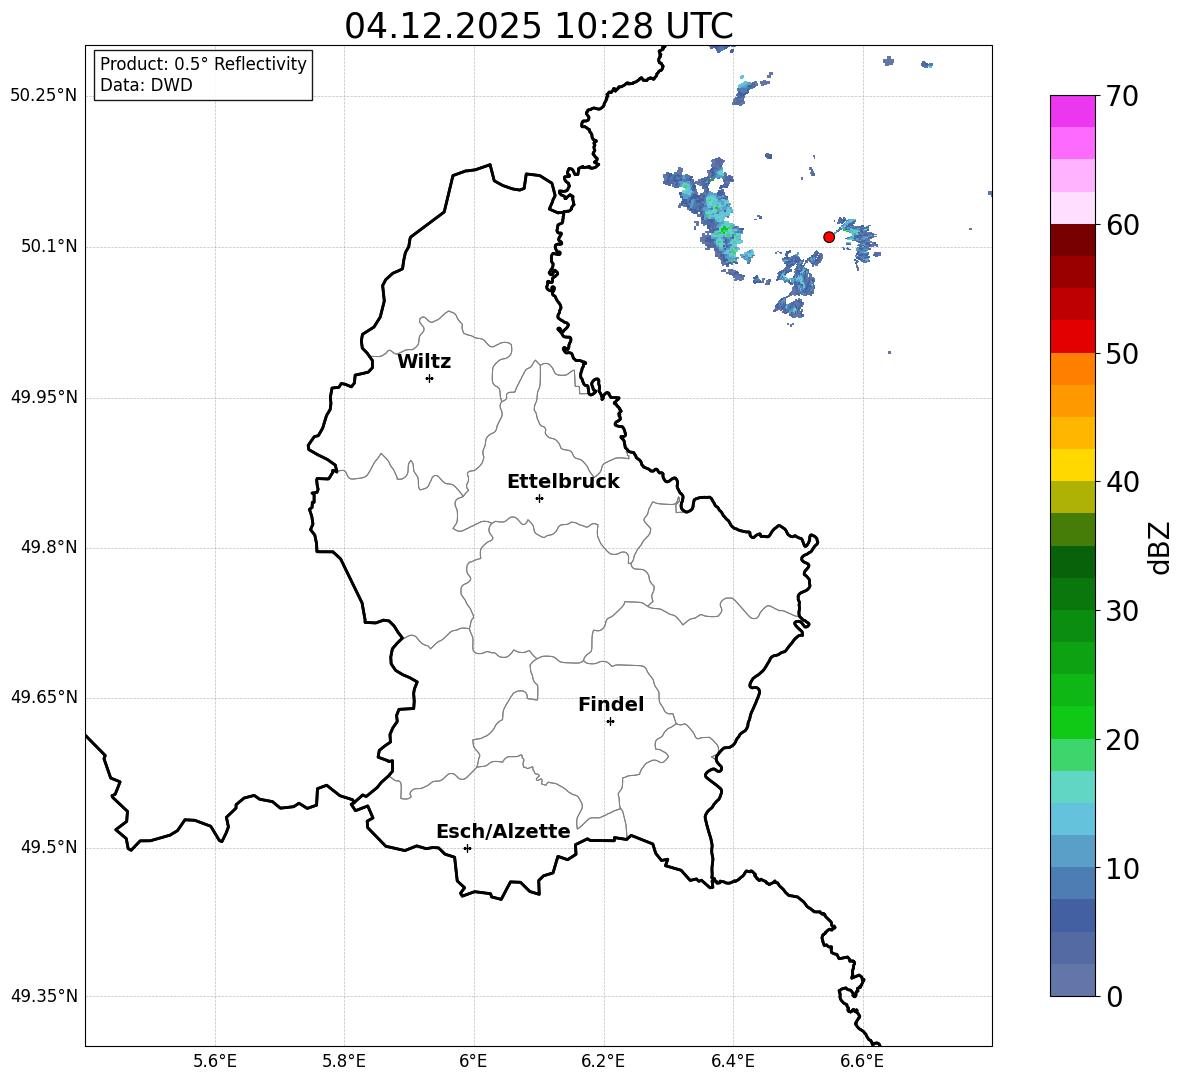Screen dimensions: 1184x1081
Task: Click the red dot marker on map
Action: pyautogui.click(x=829, y=237)
